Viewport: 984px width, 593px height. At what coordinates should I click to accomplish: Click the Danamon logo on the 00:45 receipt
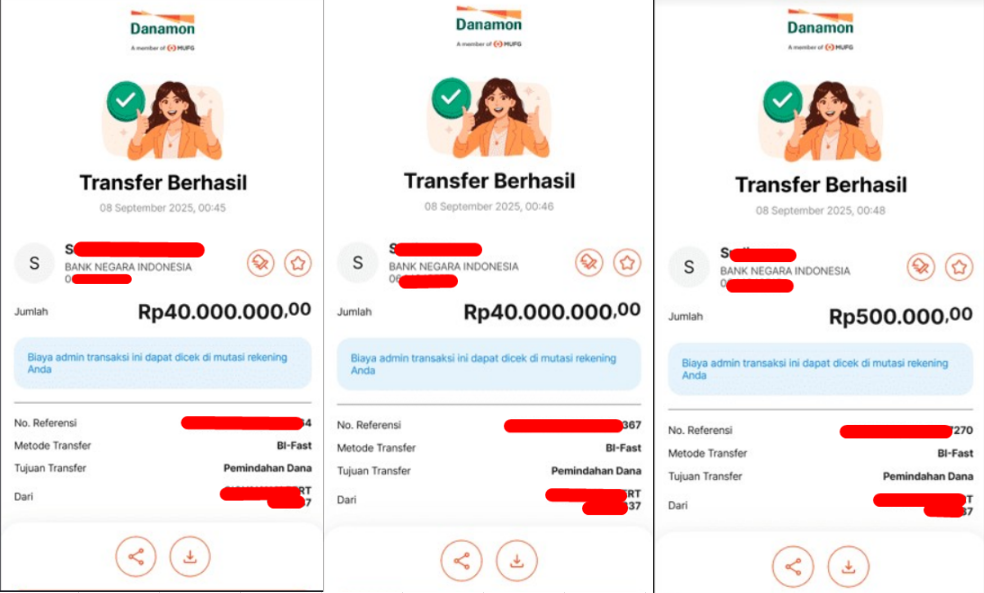pyautogui.click(x=163, y=30)
